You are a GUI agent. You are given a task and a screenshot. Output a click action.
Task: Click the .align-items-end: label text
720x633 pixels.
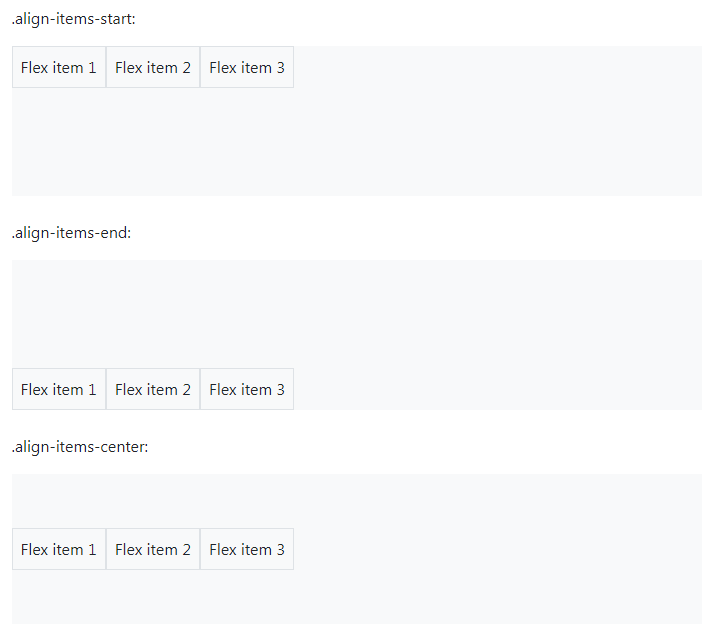[72, 233]
